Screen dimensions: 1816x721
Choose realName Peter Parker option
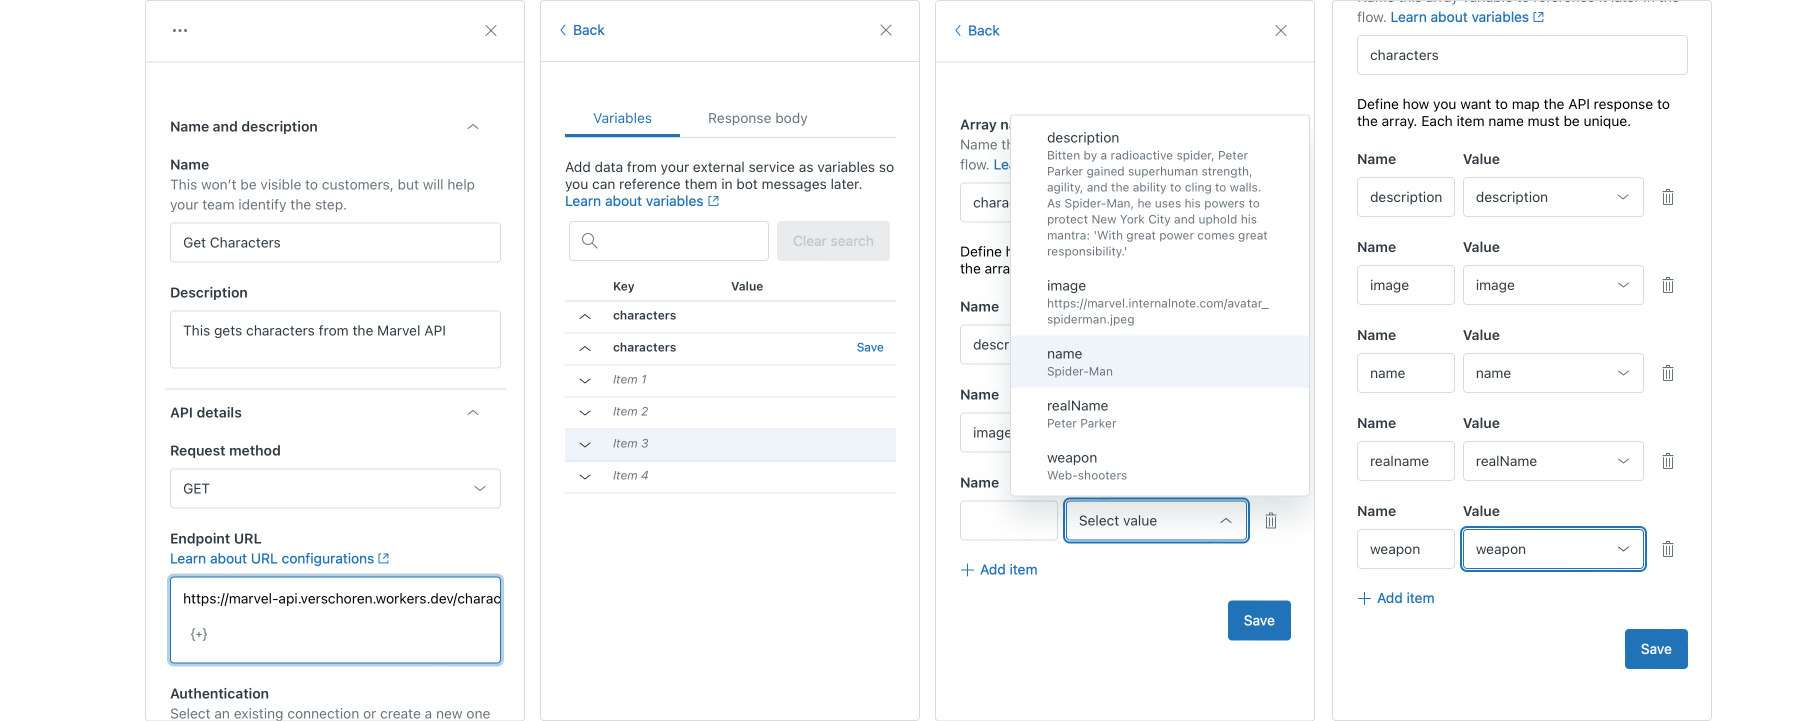(1160, 414)
